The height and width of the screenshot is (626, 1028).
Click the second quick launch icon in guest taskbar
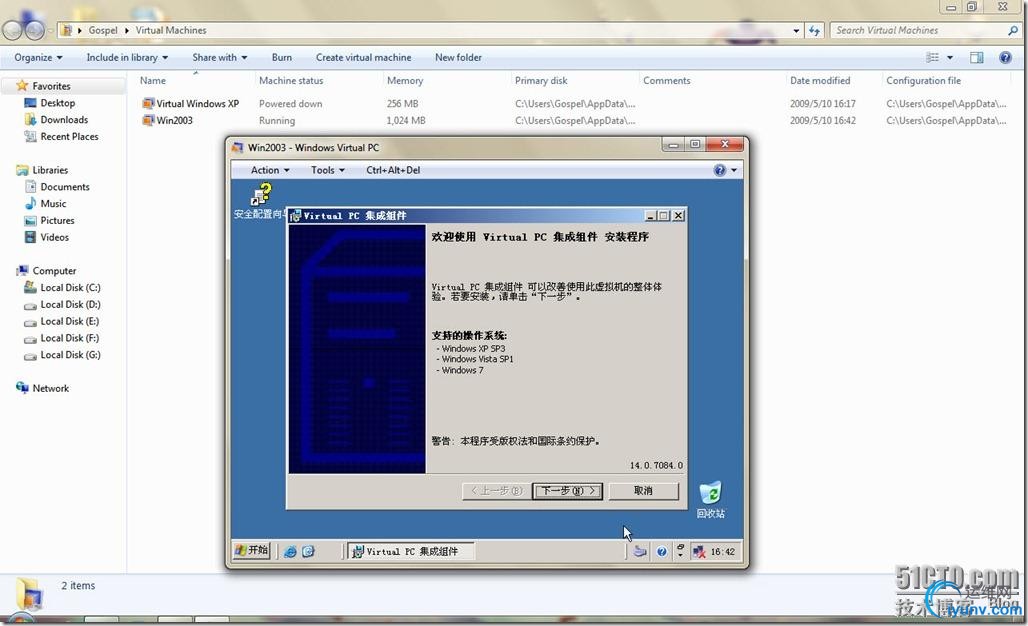click(x=308, y=551)
